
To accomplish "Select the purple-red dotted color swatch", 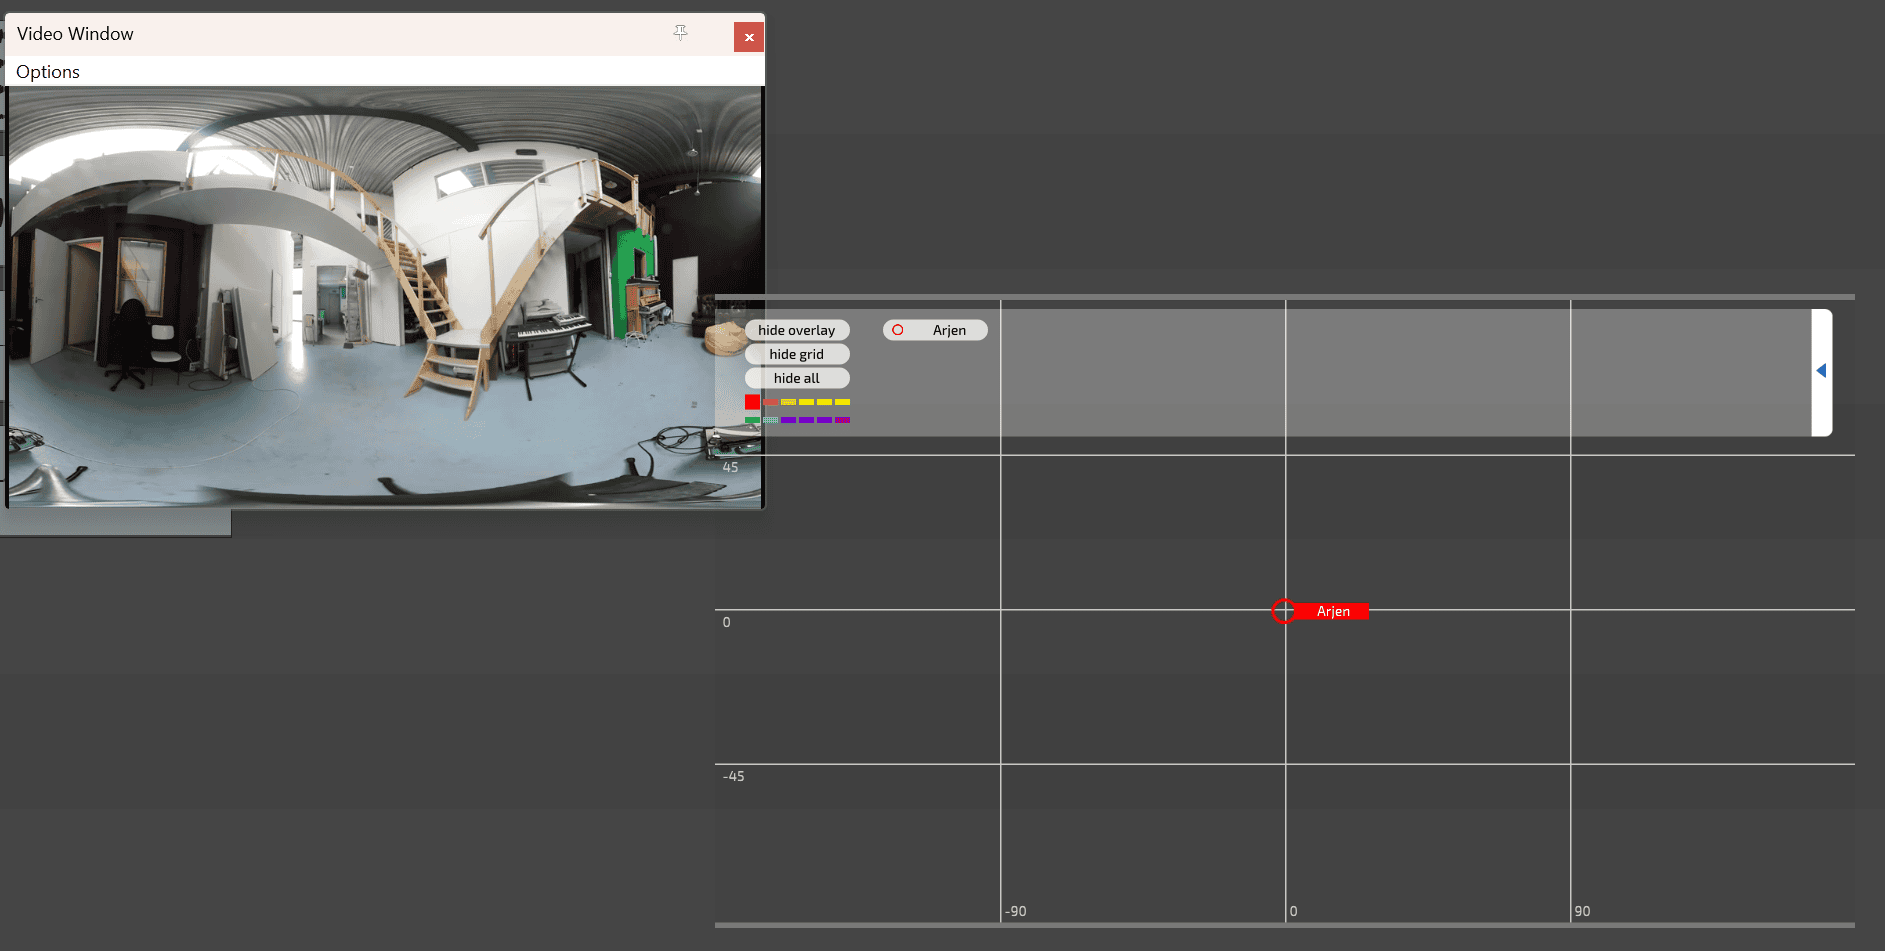I will tap(842, 420).
